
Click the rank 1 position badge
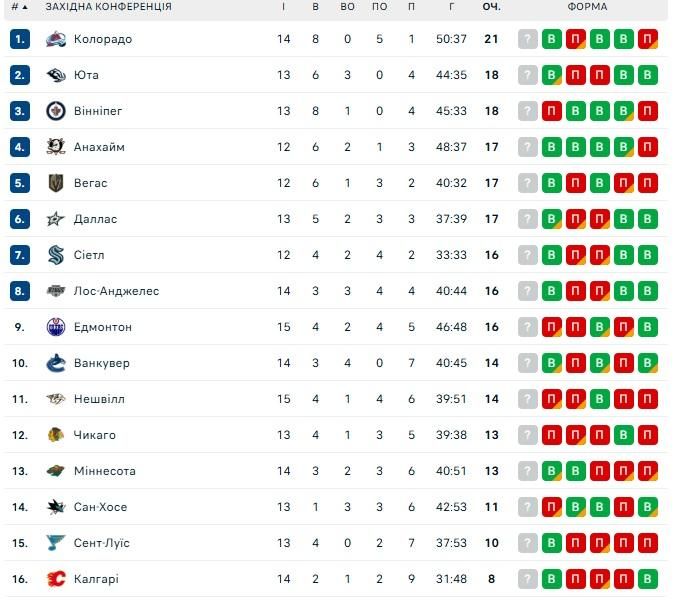point(20,40)
